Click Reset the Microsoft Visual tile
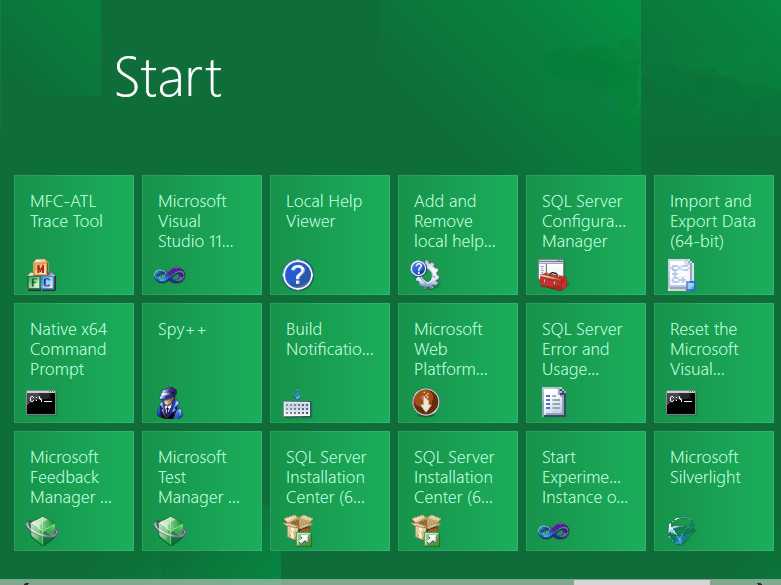 coord(713,363)
